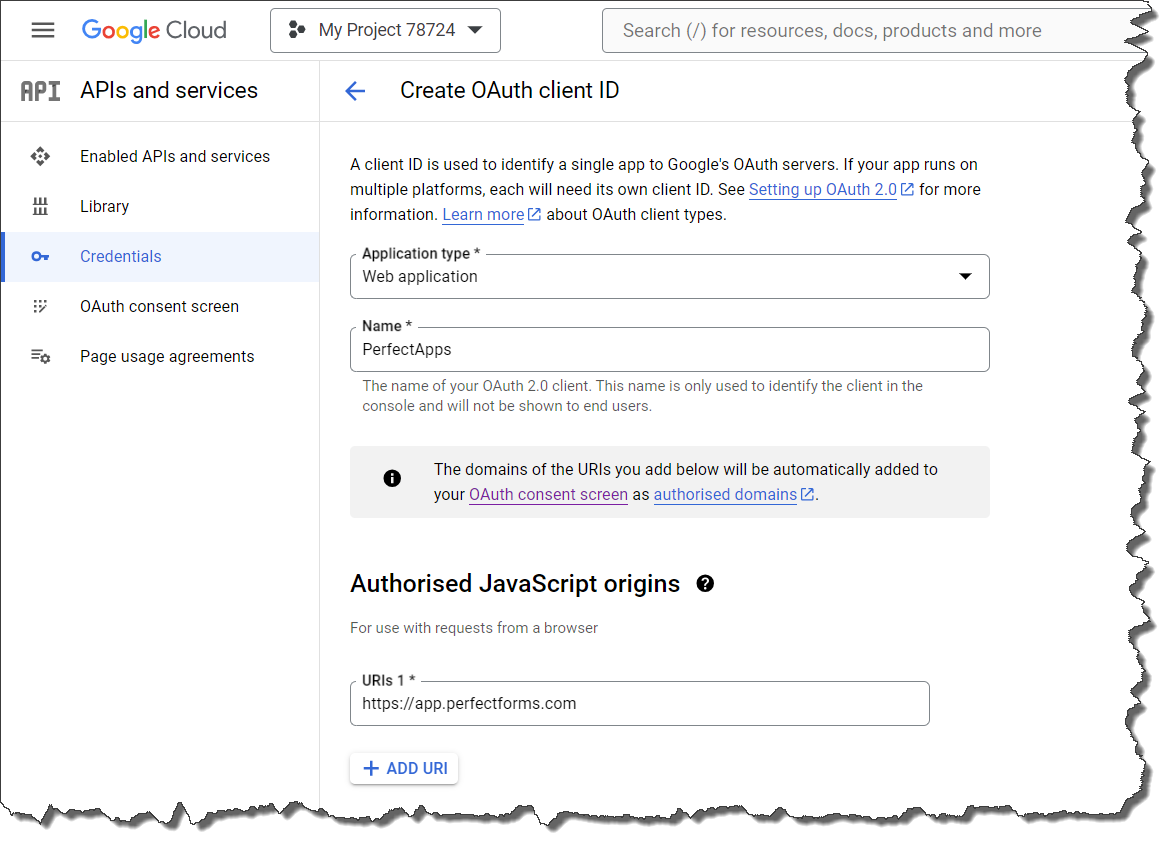This screenshot has height=847, width=1172.
Task: Open the hamburger navigation menu
Action: 43,30
